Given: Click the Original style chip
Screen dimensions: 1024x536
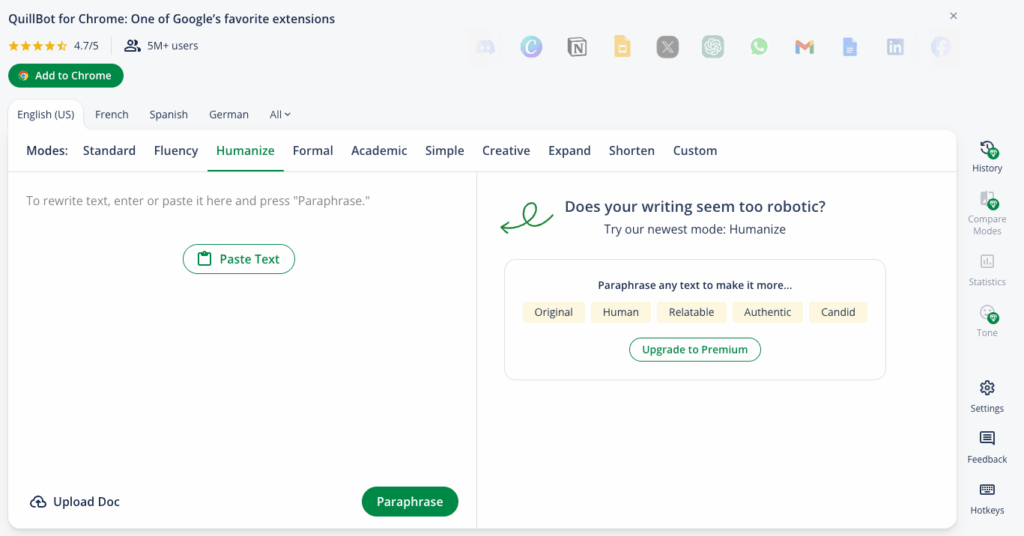Looking at the screenshot, I should [x=553, y=312].
